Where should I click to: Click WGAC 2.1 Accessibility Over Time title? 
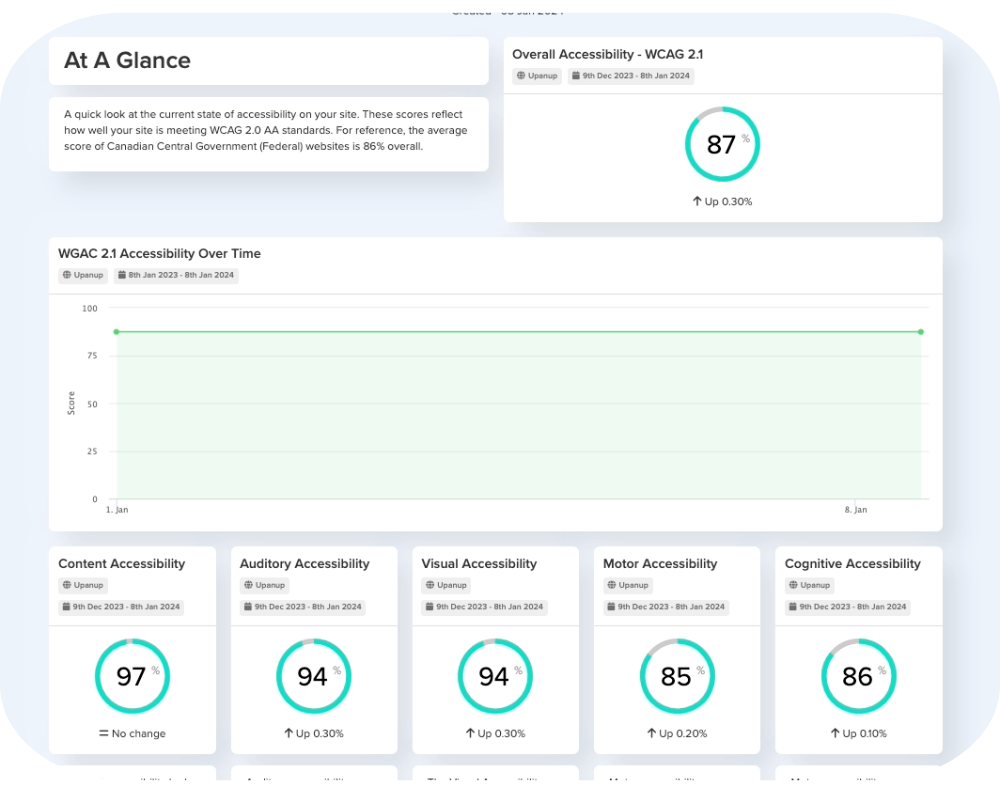pyautogui.click(x=159, y=253)
